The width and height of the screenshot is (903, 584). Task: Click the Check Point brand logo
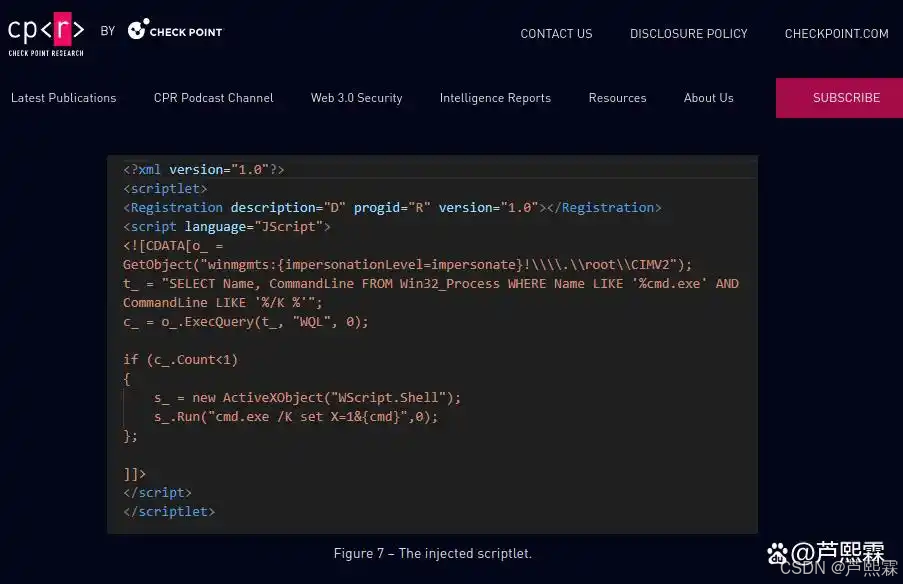[175, 30]
